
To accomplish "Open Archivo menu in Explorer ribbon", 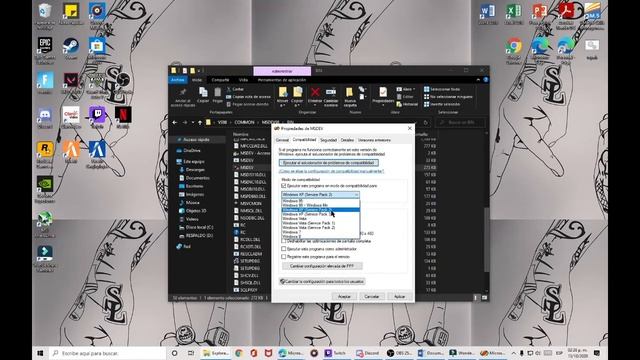I will click(x=178, y=80).
